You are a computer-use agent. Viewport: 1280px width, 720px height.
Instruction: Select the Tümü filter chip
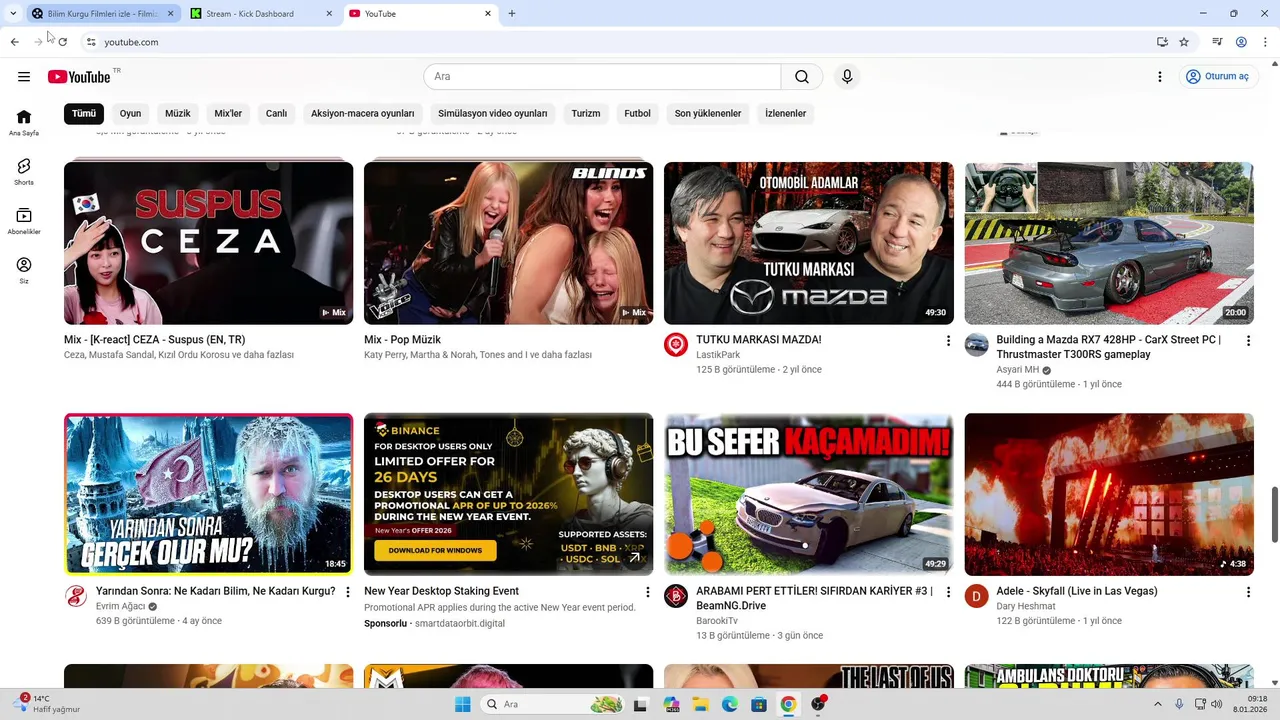(84, 113)
